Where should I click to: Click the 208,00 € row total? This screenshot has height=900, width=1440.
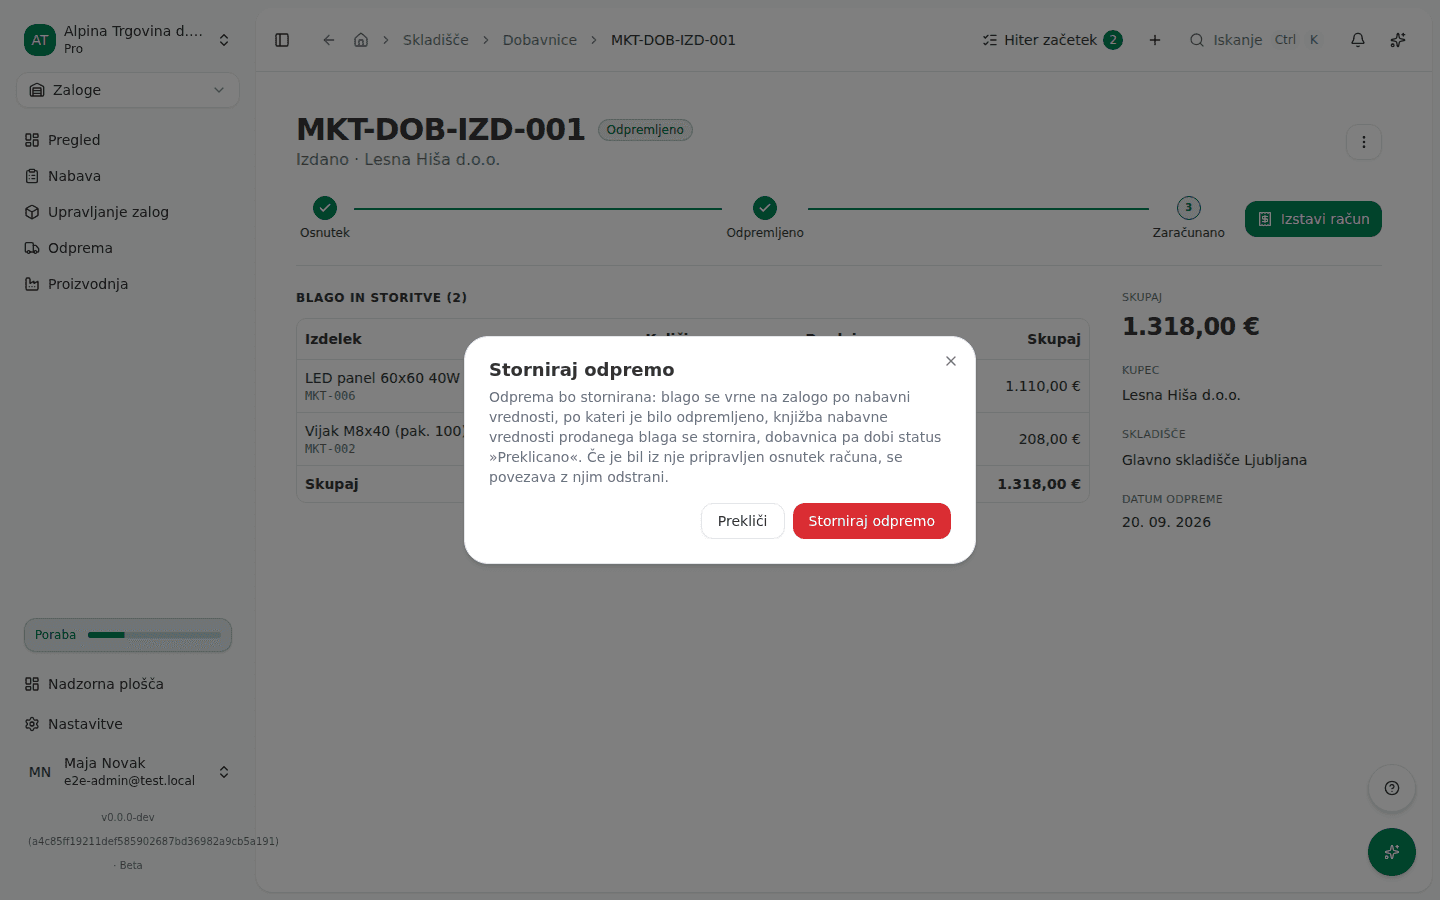[x=1050, y=439]
